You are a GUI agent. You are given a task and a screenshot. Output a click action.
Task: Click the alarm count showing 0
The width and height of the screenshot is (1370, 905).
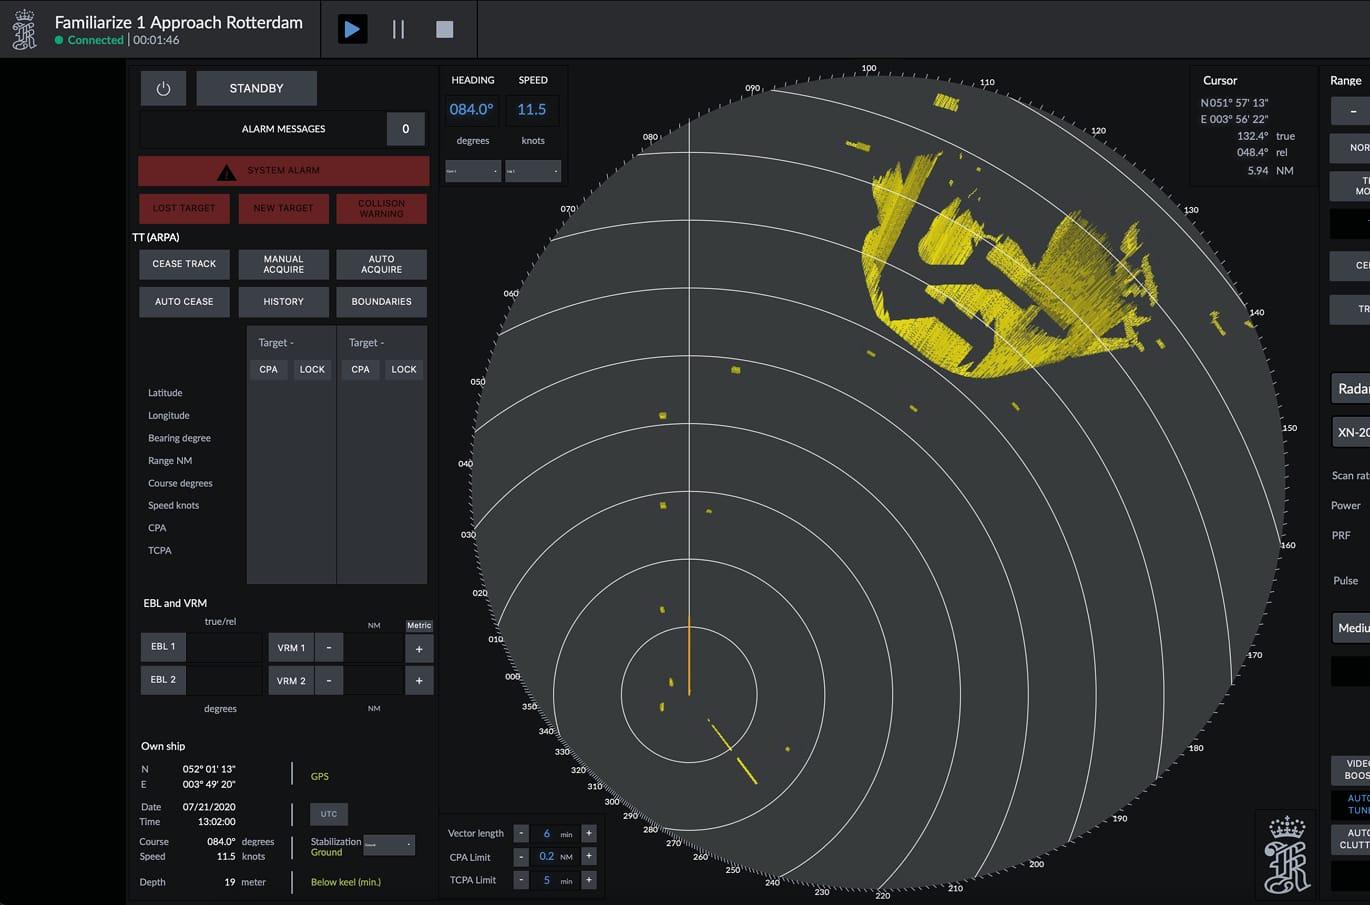point(405,129)
